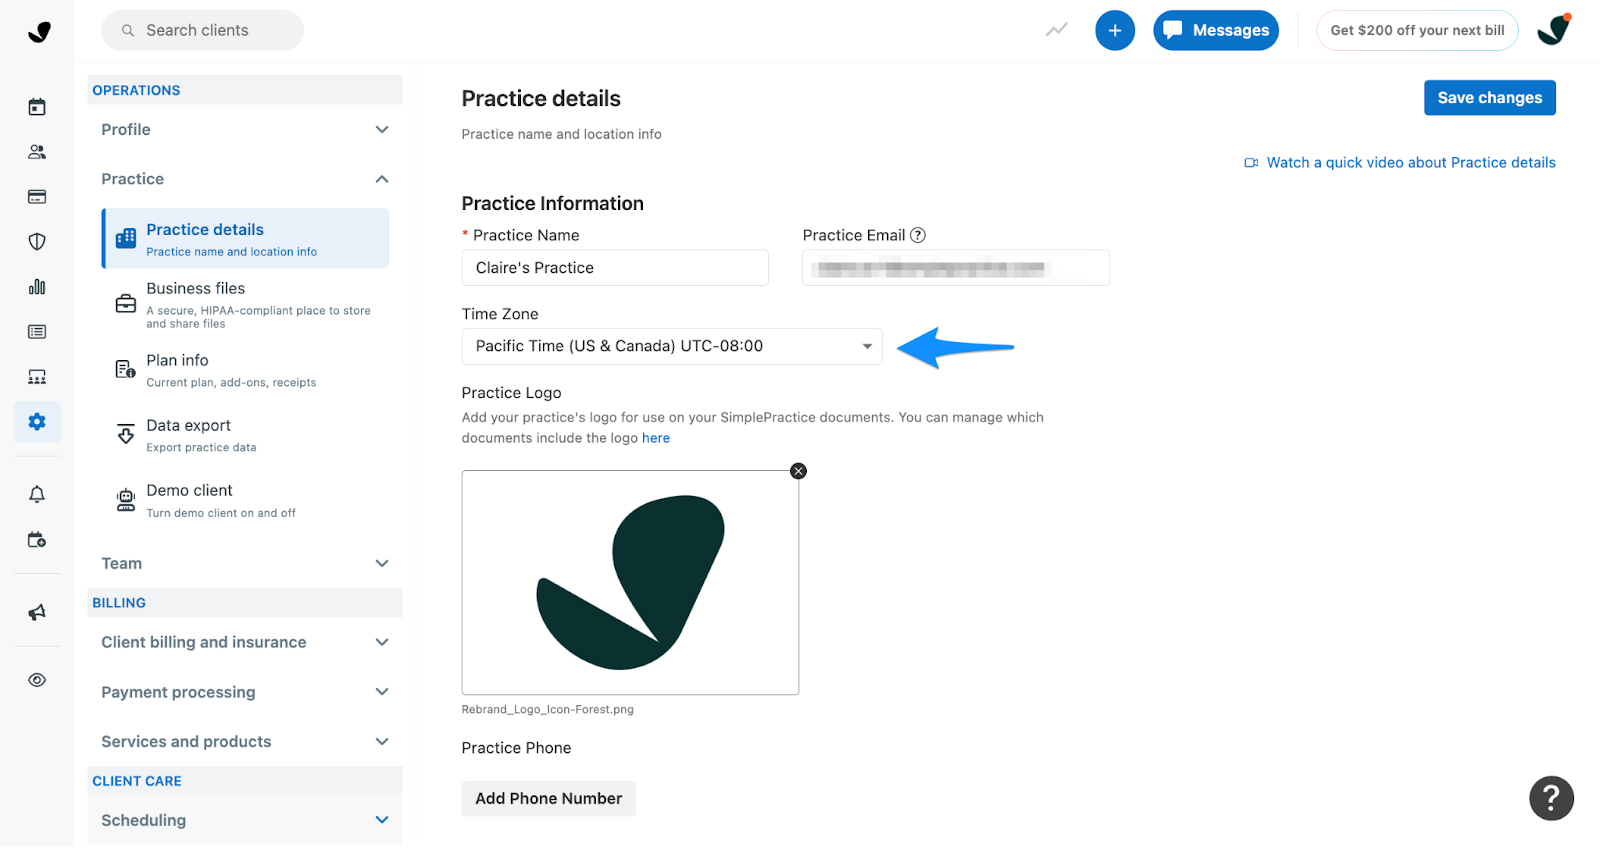
Task: Open the clients people icon in sidebar
Action: pos(37,152)
